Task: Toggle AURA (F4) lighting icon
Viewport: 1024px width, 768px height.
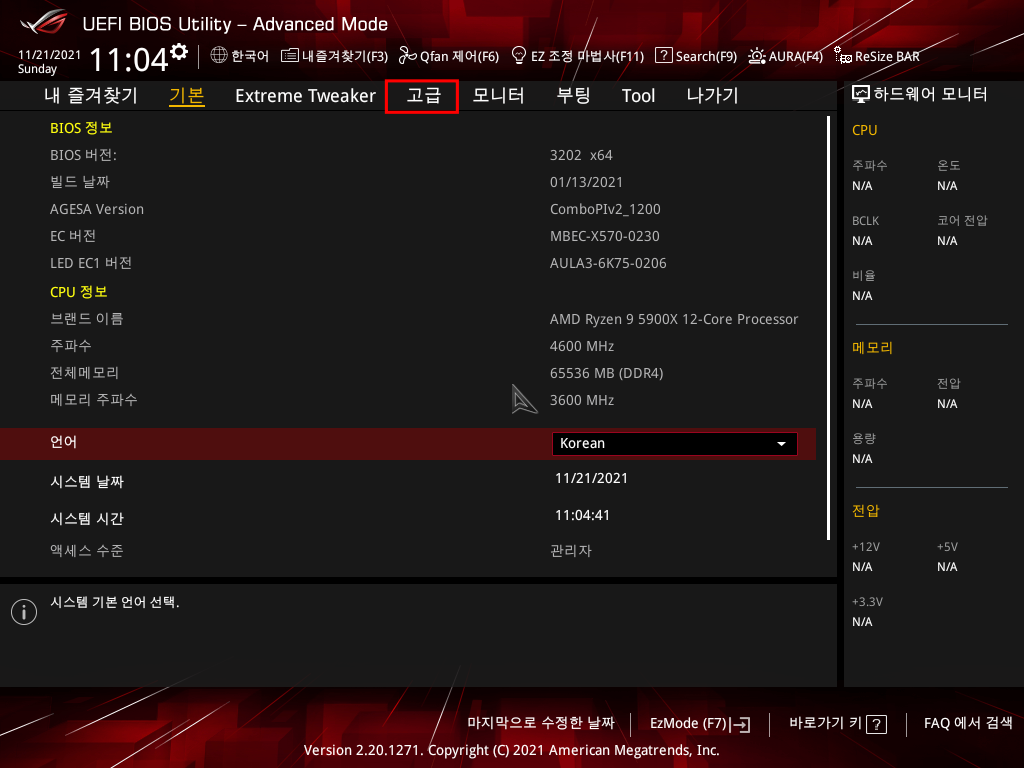Action: point(757,56)
